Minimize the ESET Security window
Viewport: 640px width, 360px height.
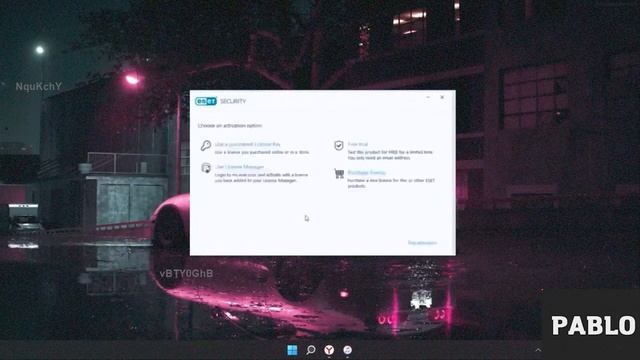(428, 98)
